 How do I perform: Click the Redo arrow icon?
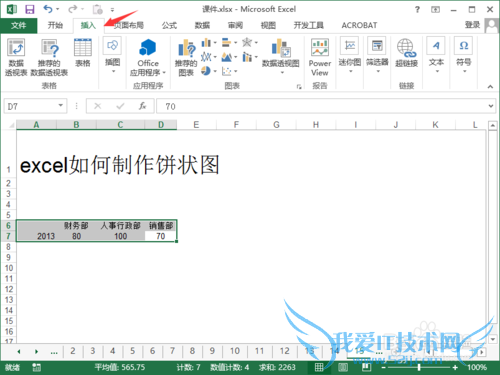coord(72,9)
